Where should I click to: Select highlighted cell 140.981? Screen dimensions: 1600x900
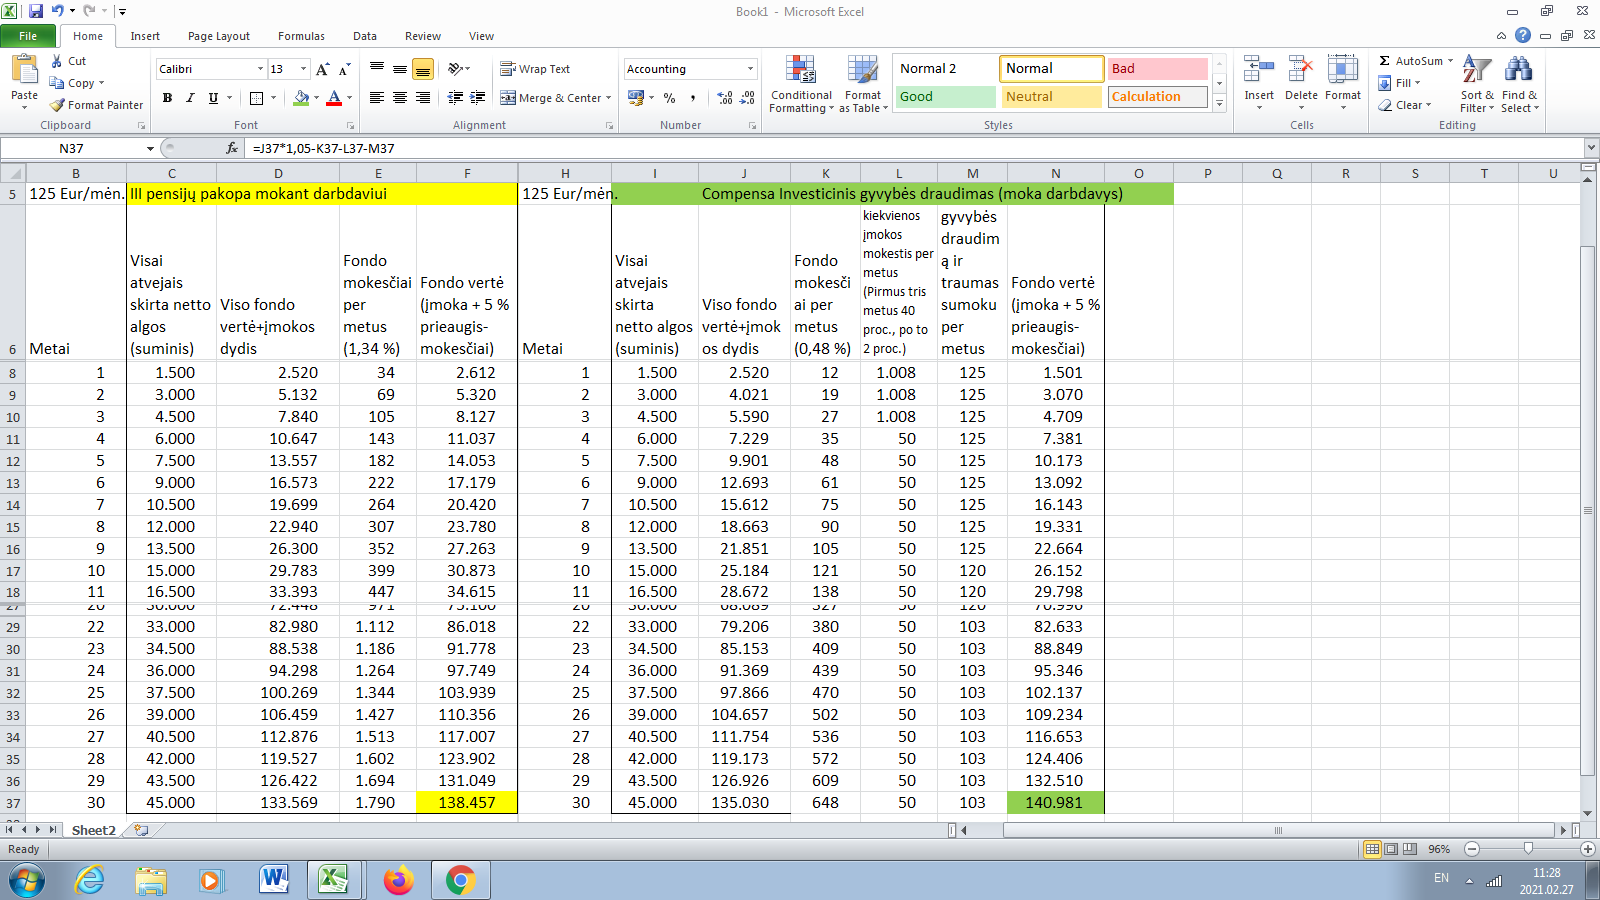(1055, 803)
